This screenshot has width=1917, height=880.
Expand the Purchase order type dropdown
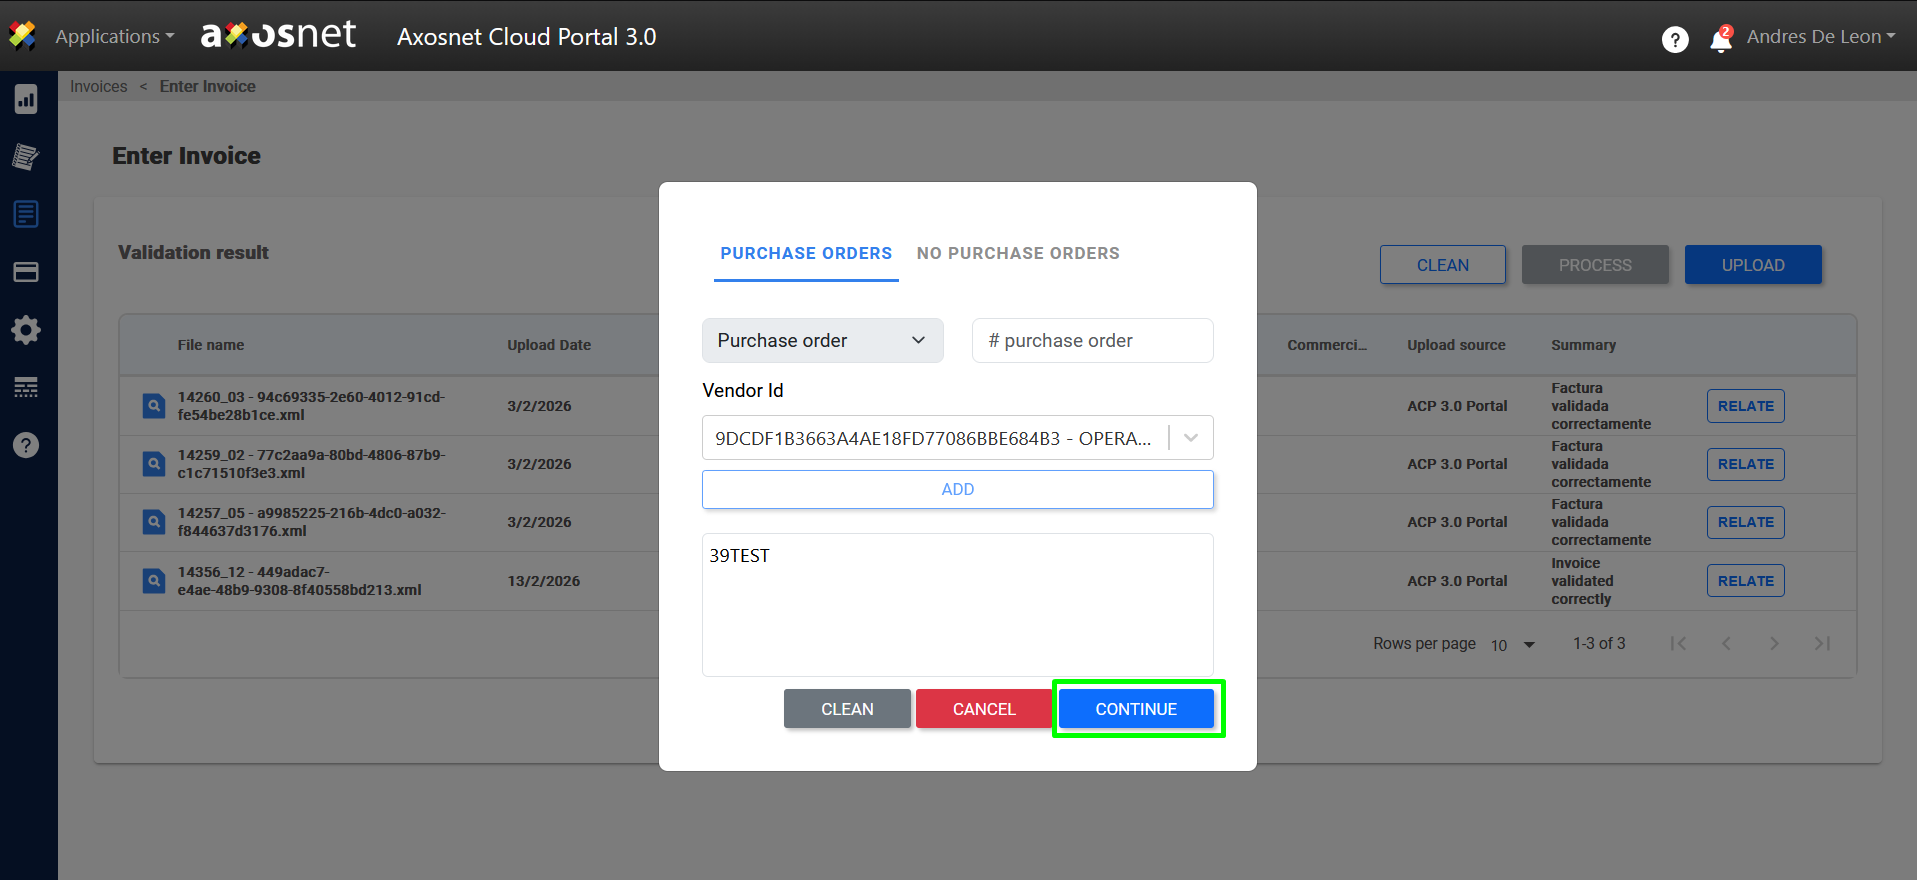tap(822, 341)
